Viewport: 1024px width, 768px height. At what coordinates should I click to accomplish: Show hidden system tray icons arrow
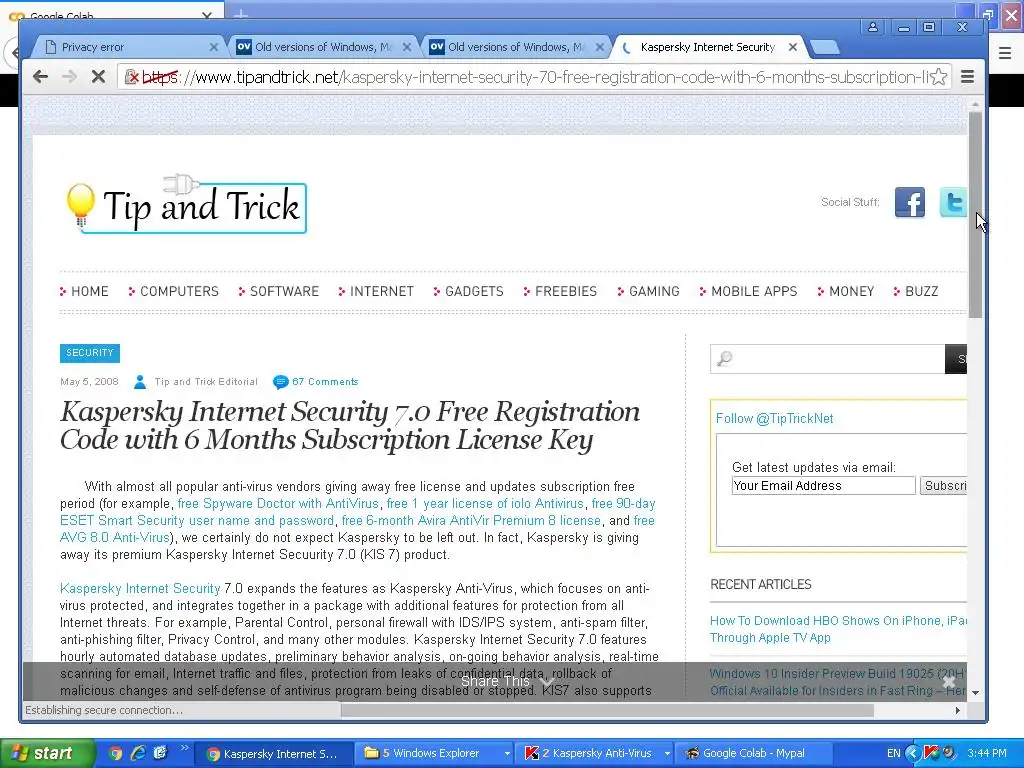pos(913,754)
